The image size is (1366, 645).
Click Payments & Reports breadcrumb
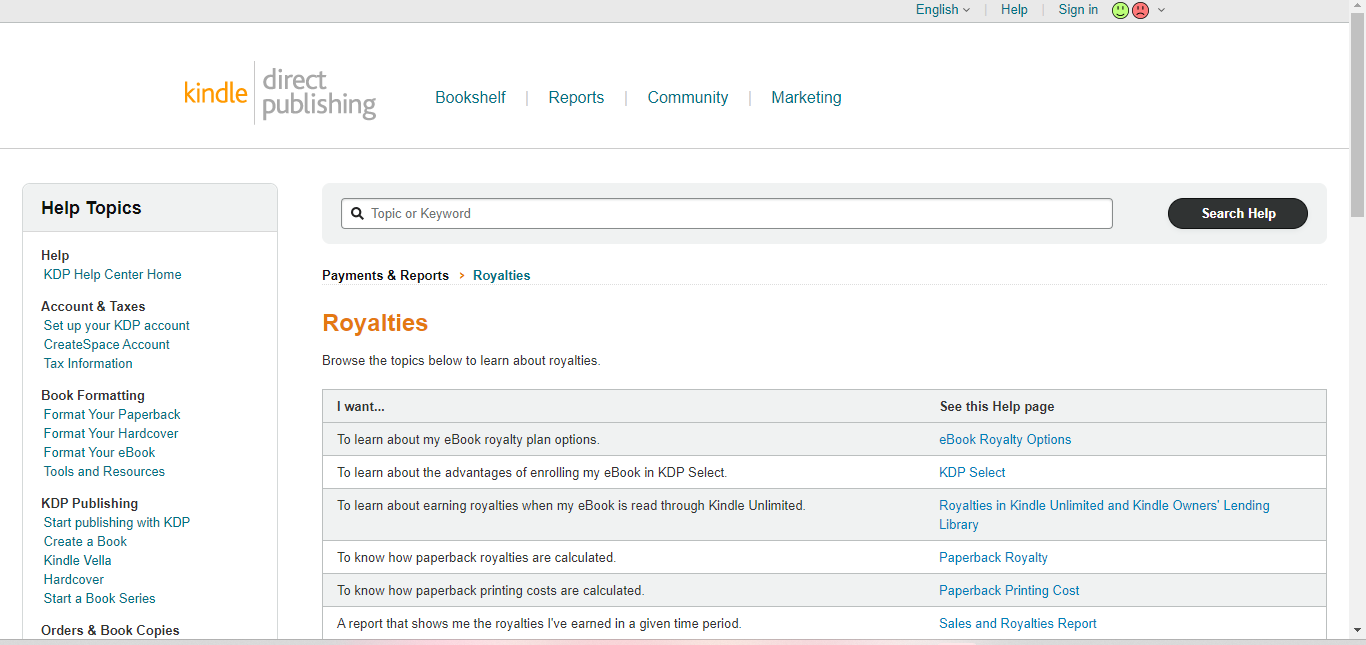click(x=385, y=275)
